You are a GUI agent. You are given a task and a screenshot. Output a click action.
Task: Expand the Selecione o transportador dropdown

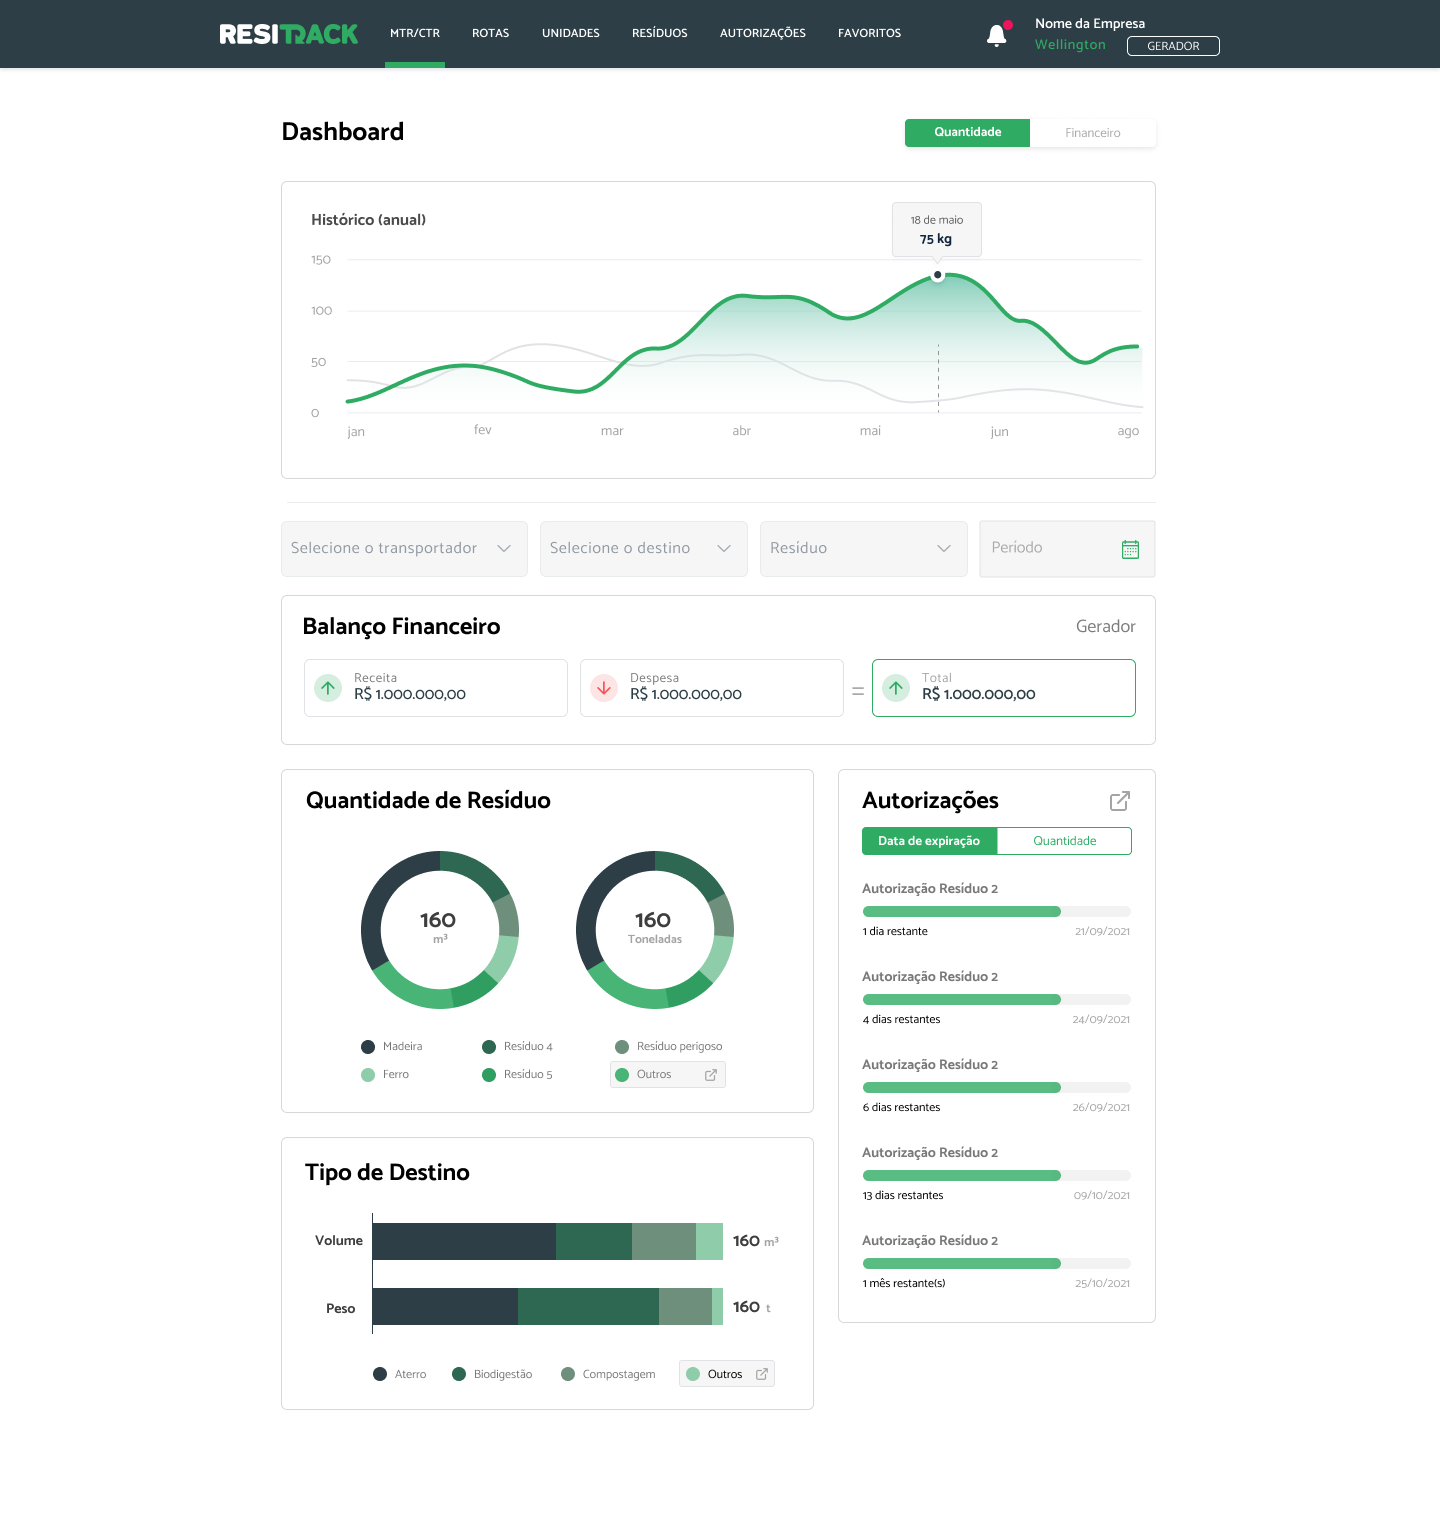coord(403,549)
